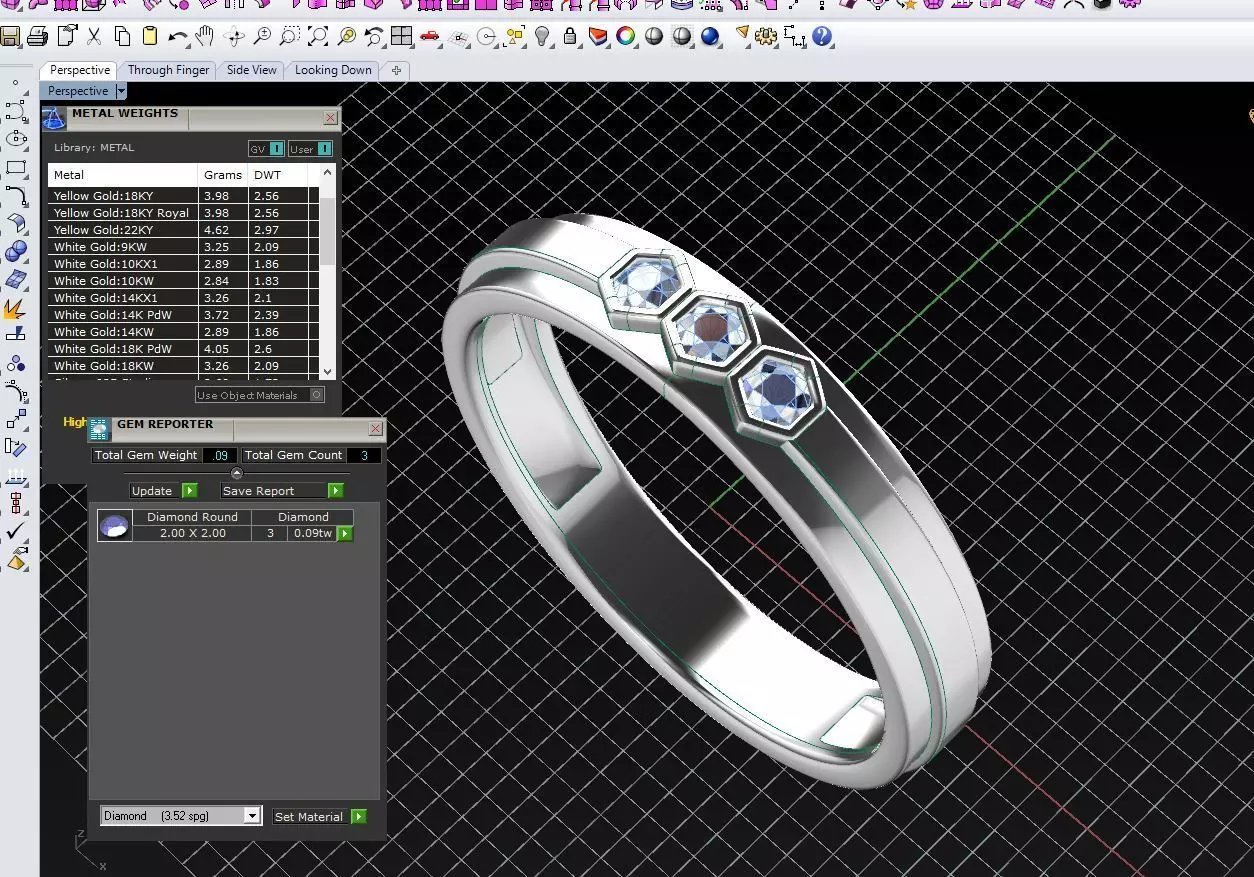The image size is (1254, 877).
Task: Select the White Gold:18K PdW row
Action: pyautogui.click(x=184, y=349)
